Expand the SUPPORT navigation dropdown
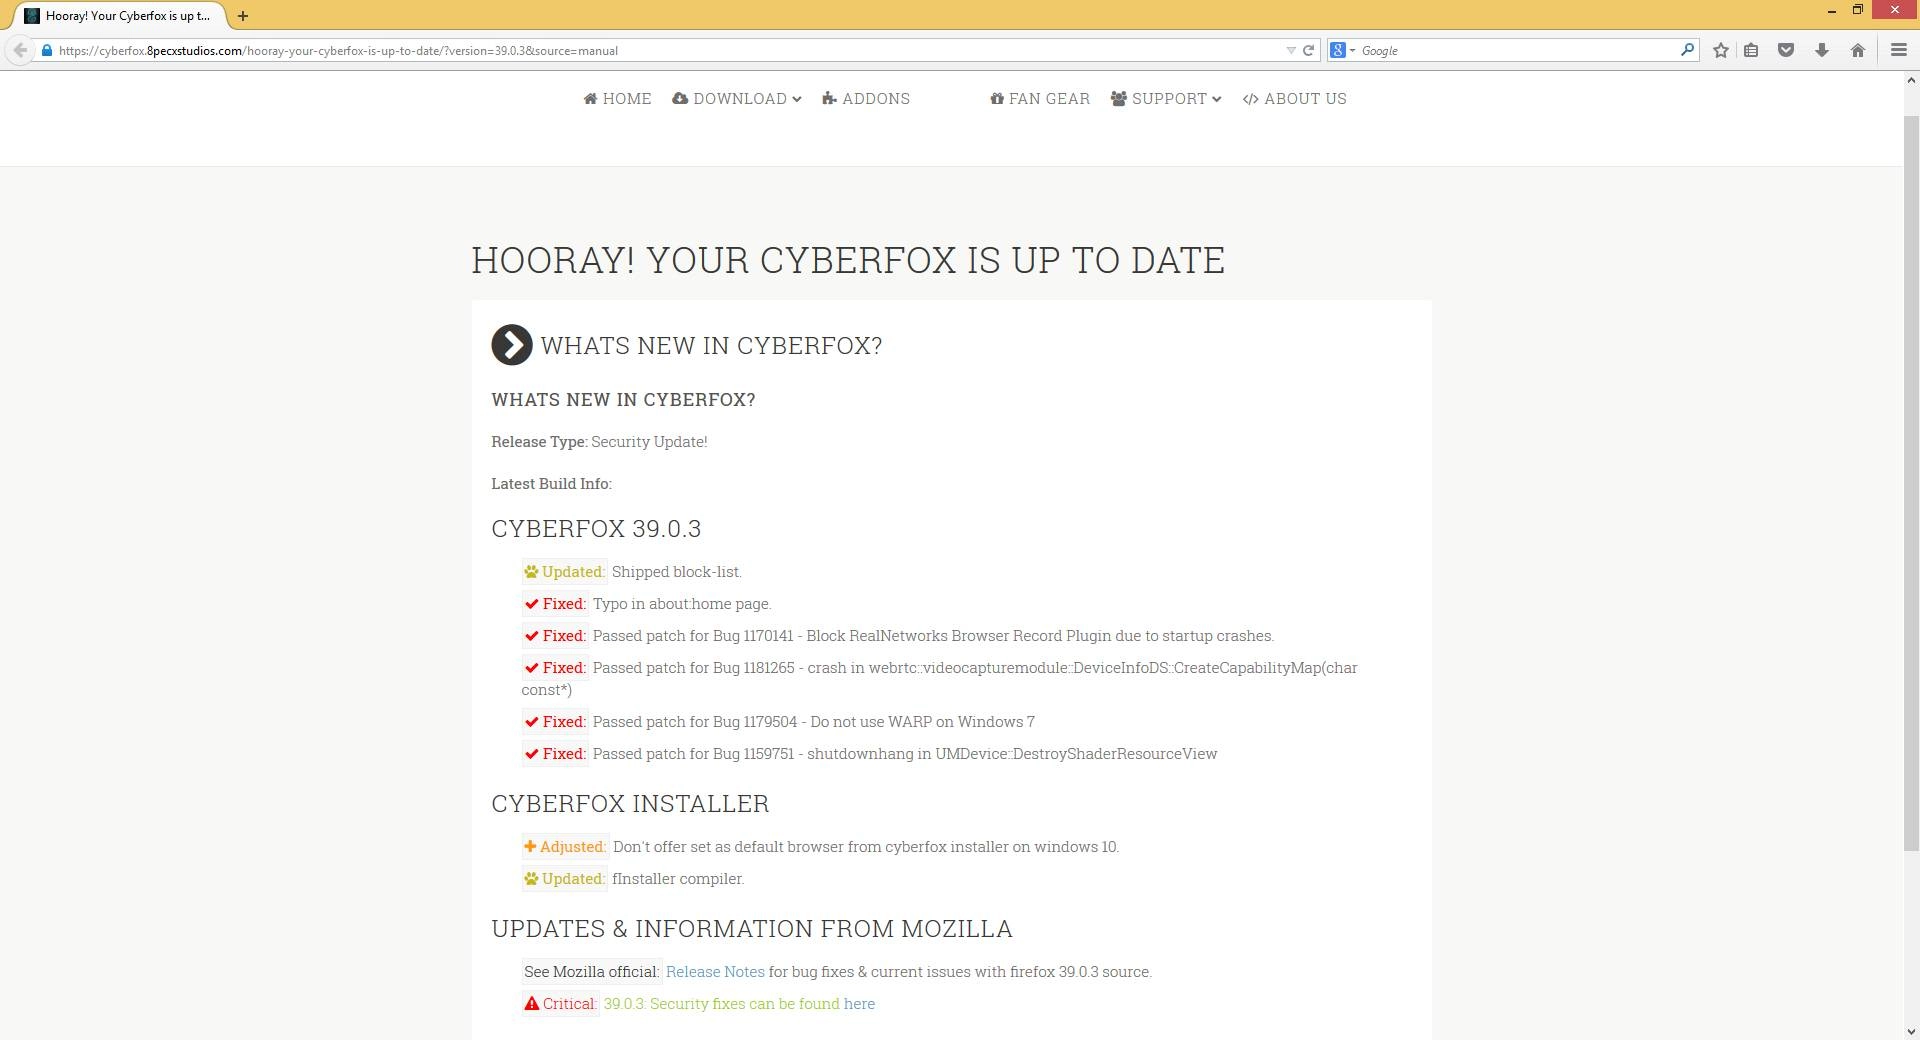1920x1040 pixels. (x=1166, y=99)
